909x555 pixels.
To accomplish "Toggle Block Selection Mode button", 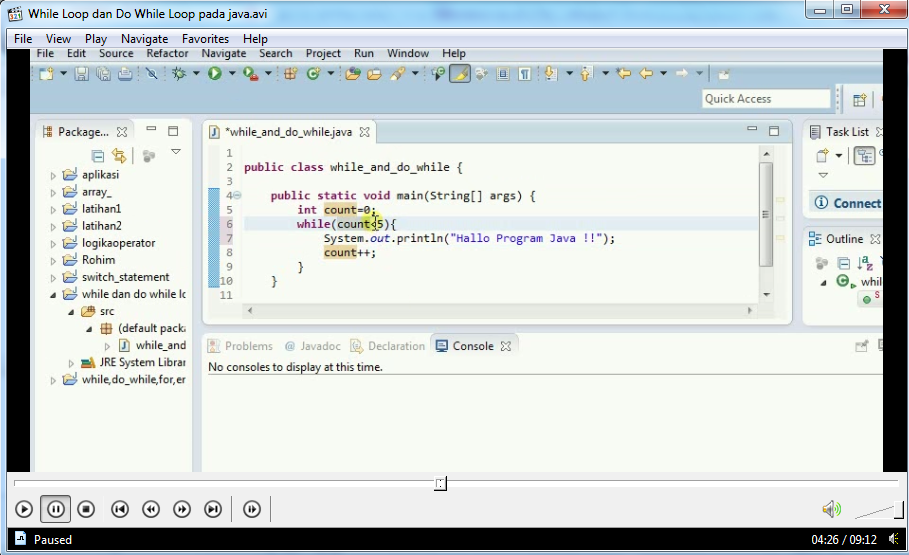I will pyautogui.click(x=503, y=74).
